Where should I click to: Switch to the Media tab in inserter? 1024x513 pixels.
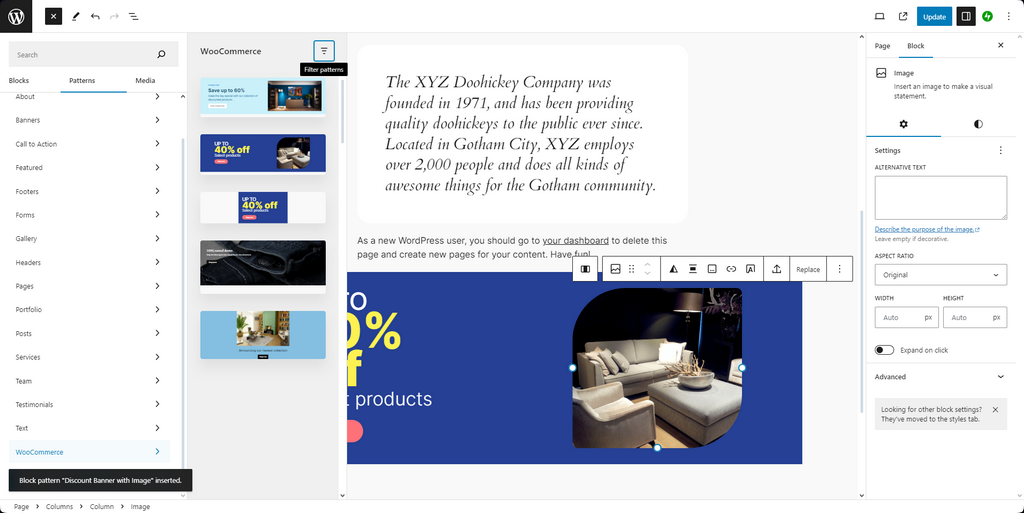click(x=145, y=81)
